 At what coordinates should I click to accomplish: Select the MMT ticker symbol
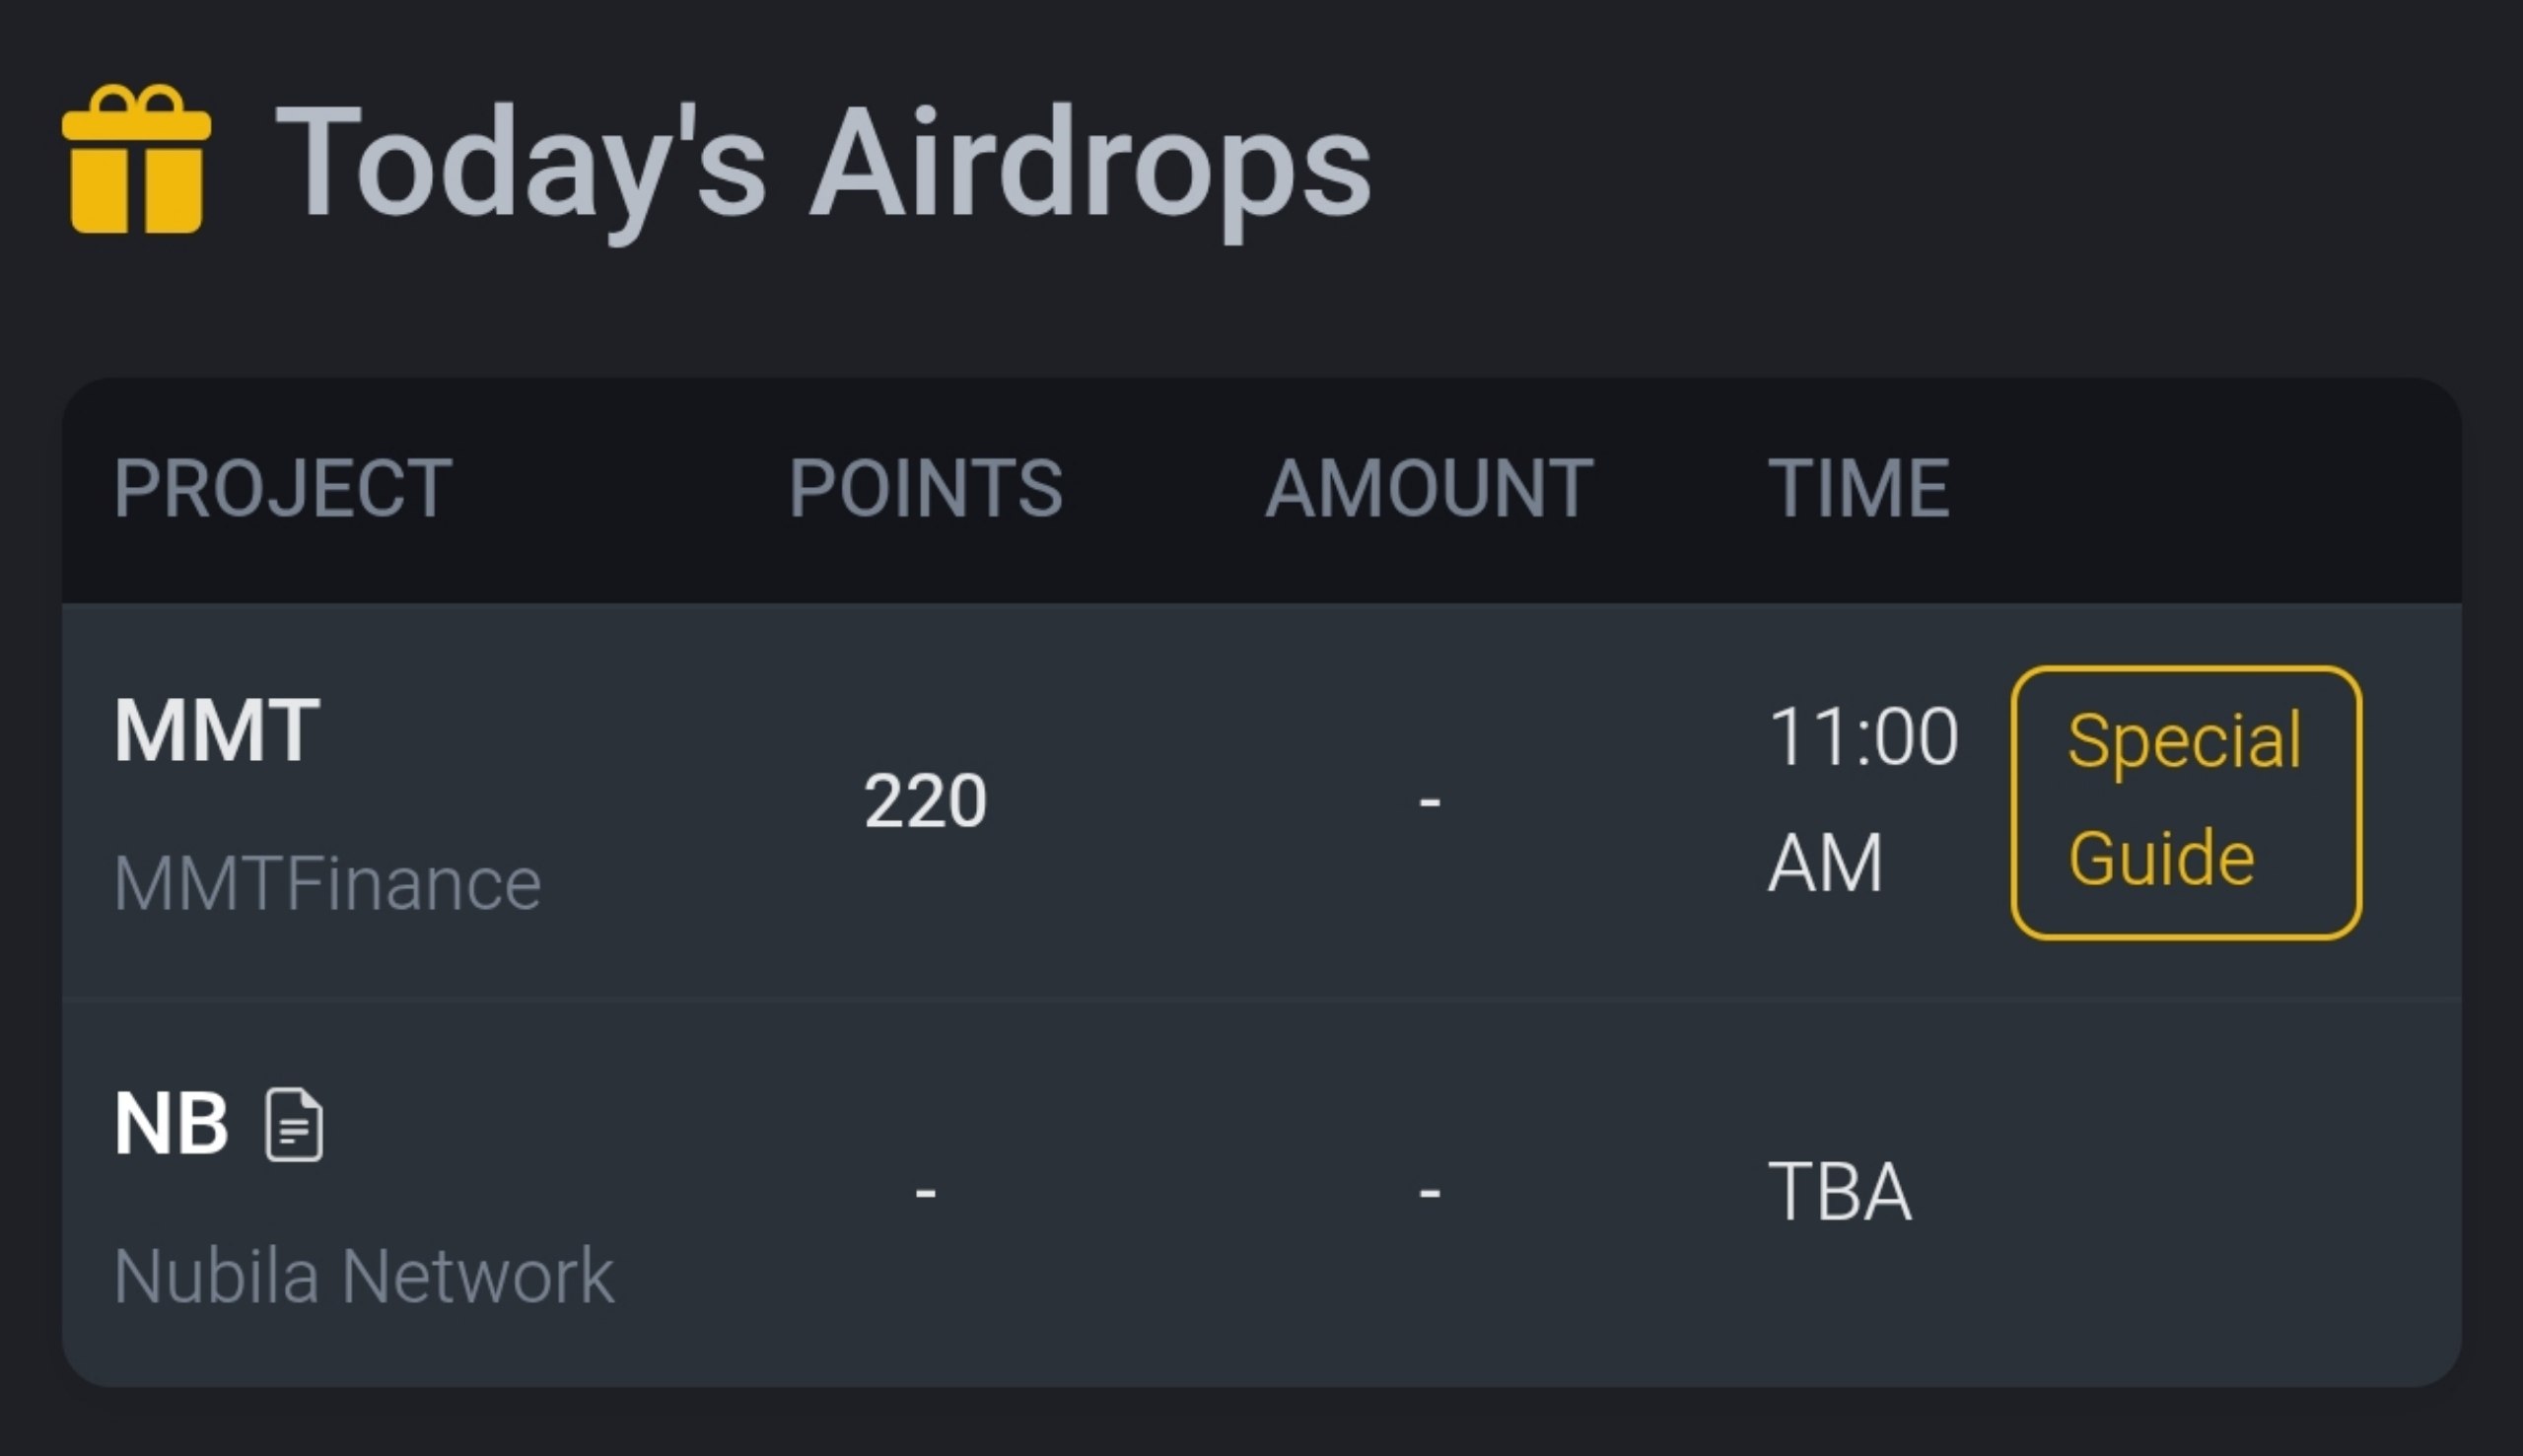217,731
